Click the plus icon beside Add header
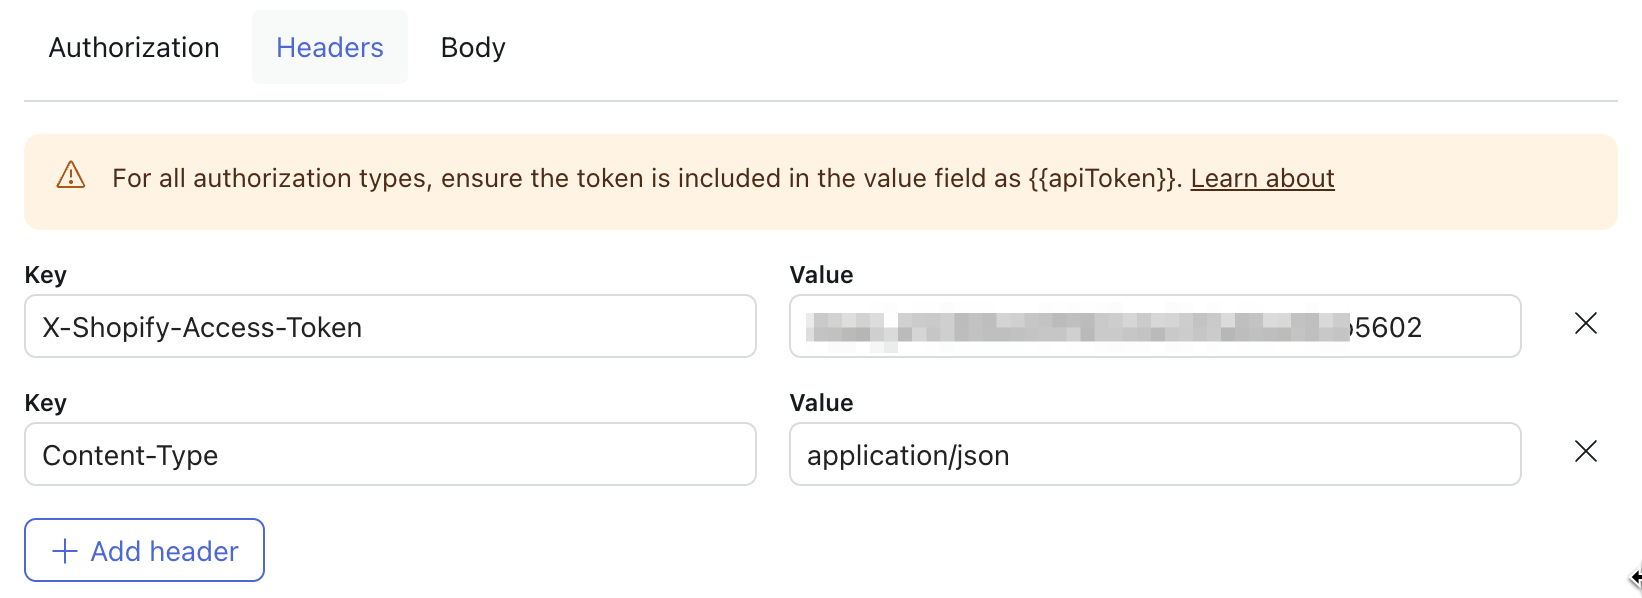 pyautogui.click(x=65, y=551)
